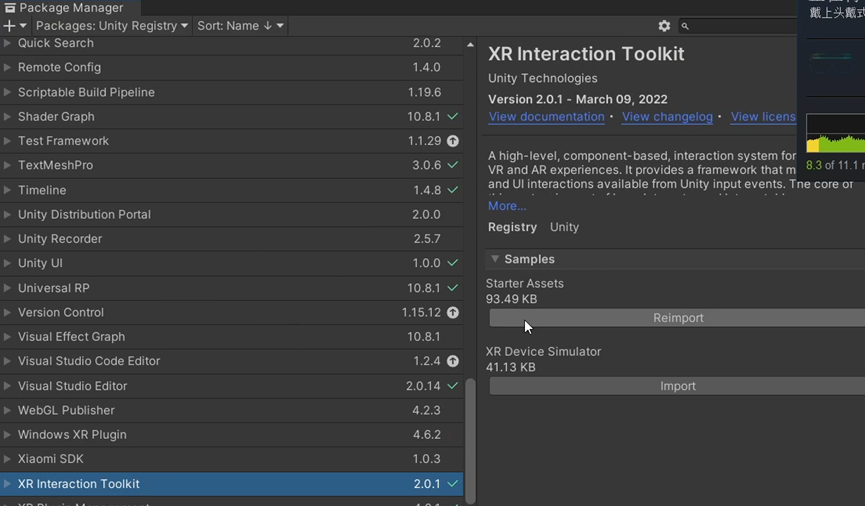Select the Visual Studio Code Editor package
Image resolution: width=865 pixels, height=506 pixels.
(x=232, y=361)
